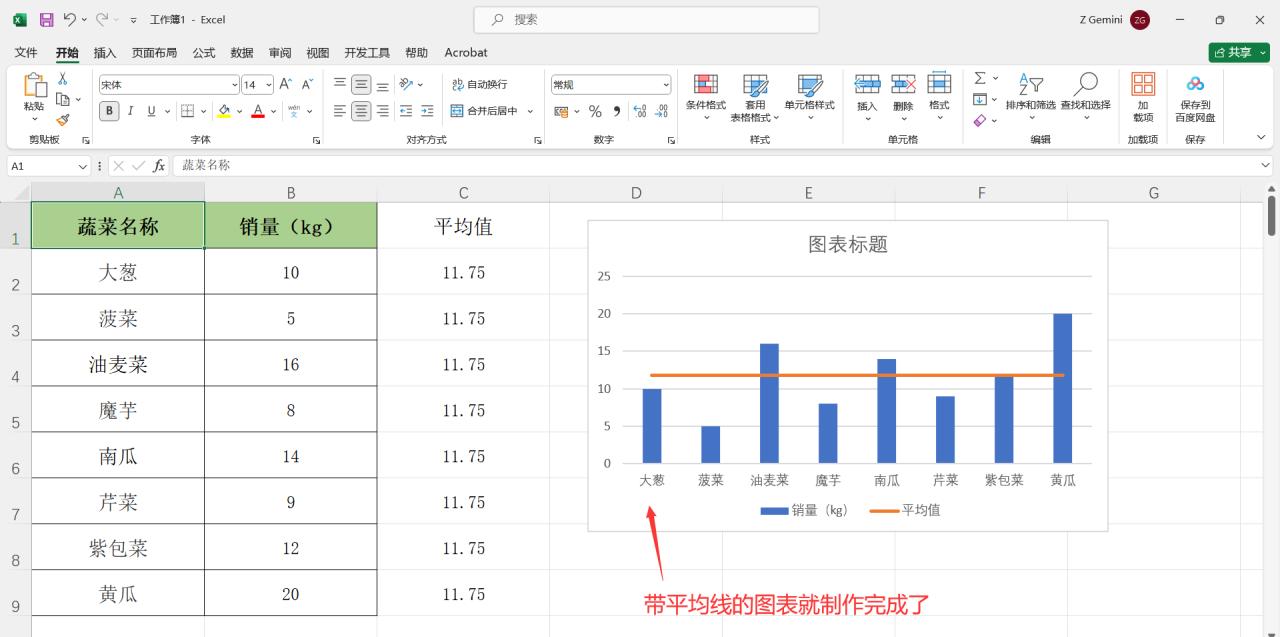Select cell containing 油麦菜
This screenshot has width=1280, height=637.
pos(118,364)
